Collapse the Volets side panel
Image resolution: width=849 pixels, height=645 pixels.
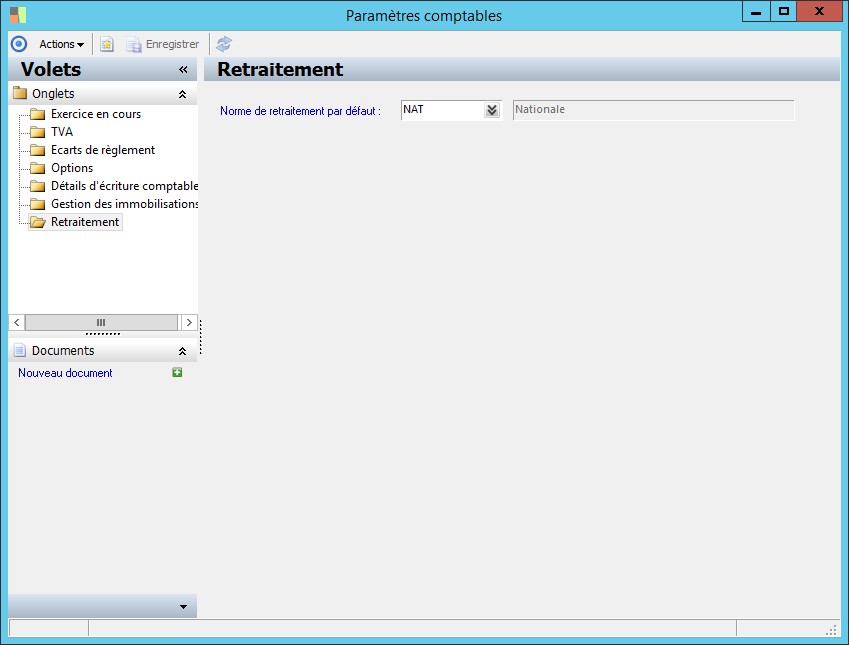(183, 69)
